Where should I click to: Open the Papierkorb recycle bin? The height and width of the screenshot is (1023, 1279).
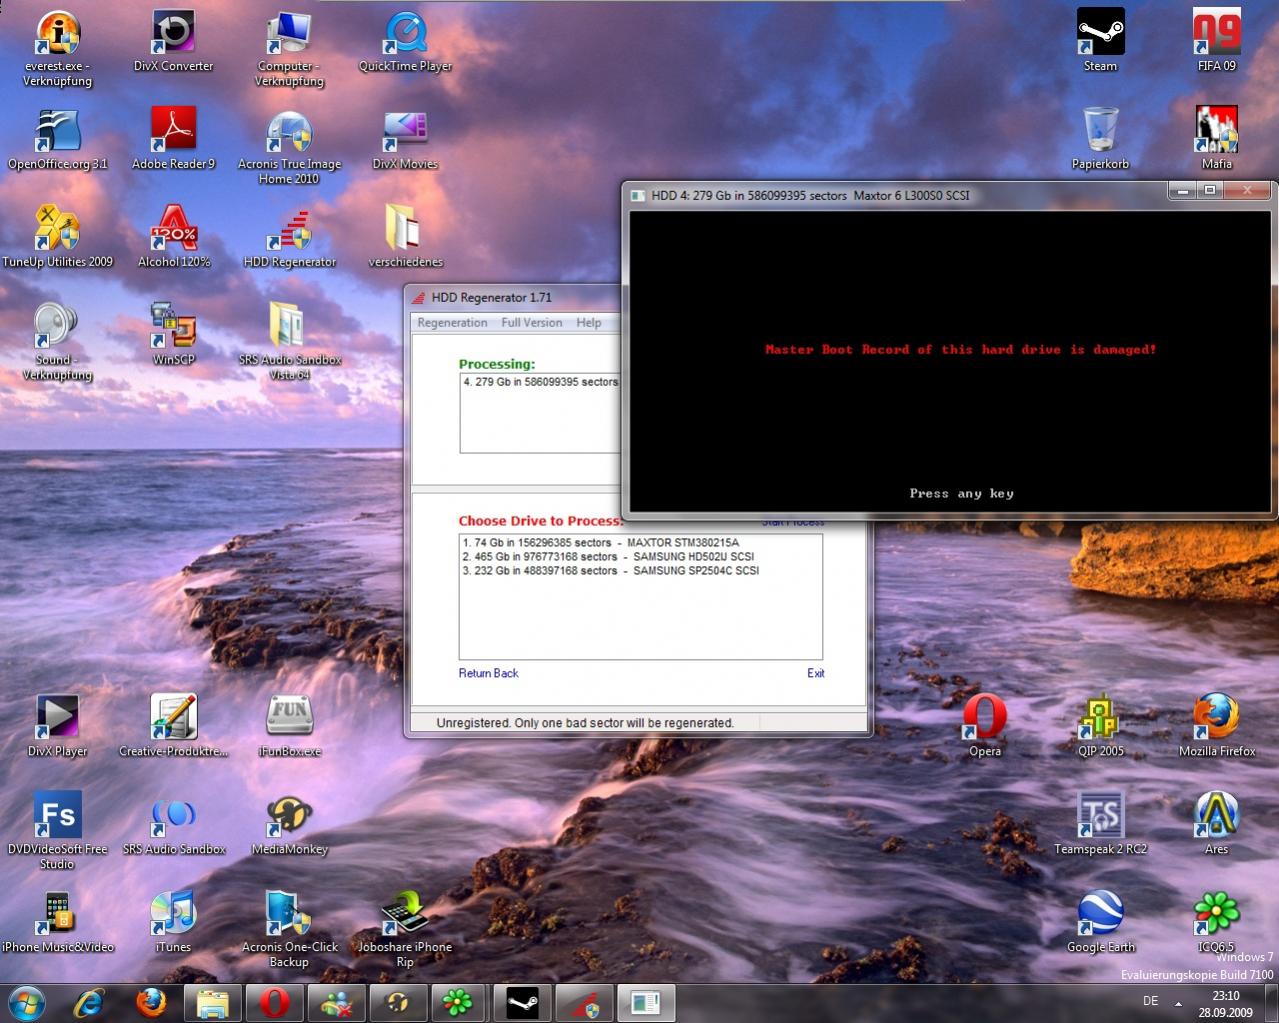pos(1100,131)
